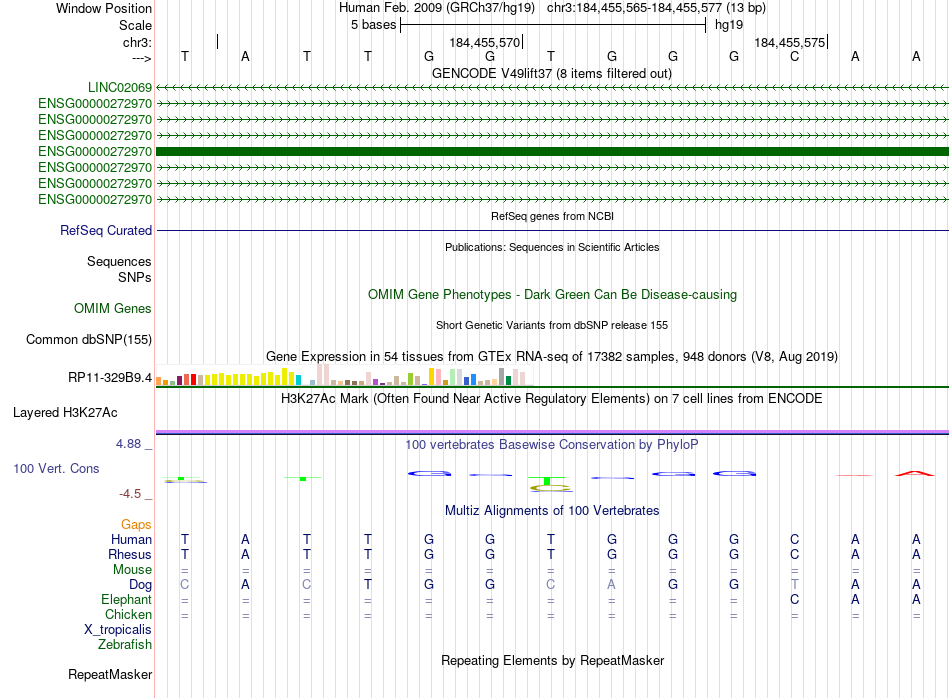Click the RefSeq genes from NCBI title
The image size is (950, 698).
552,216
